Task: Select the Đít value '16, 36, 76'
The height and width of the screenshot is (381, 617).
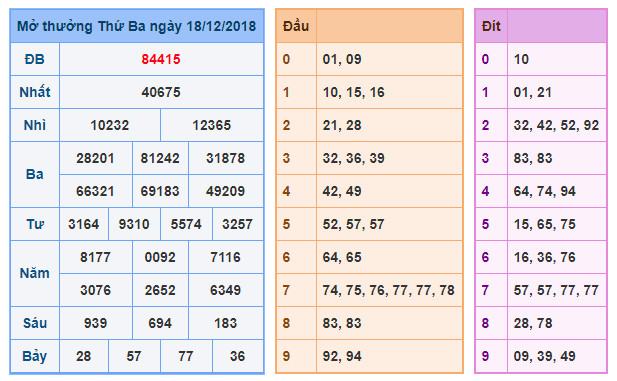Action: click(545, 258)
